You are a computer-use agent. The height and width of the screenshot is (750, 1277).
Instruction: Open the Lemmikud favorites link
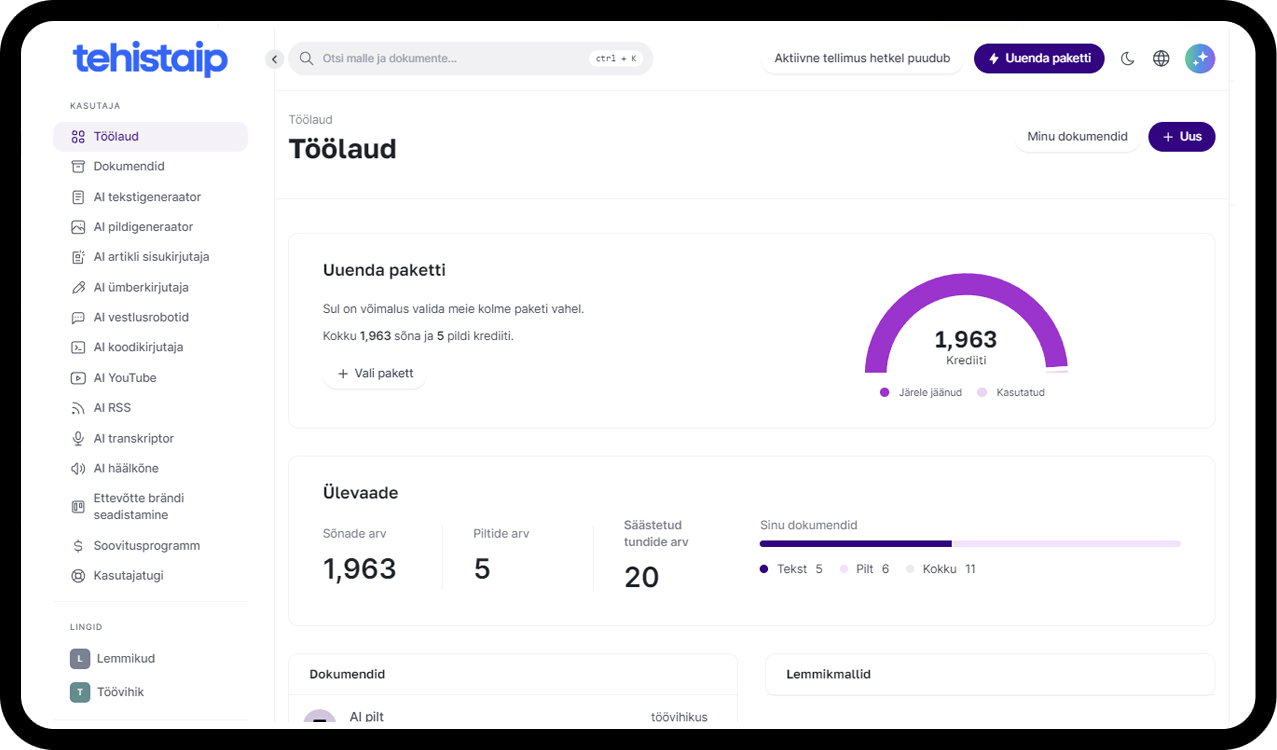click(x=112, y=658)
